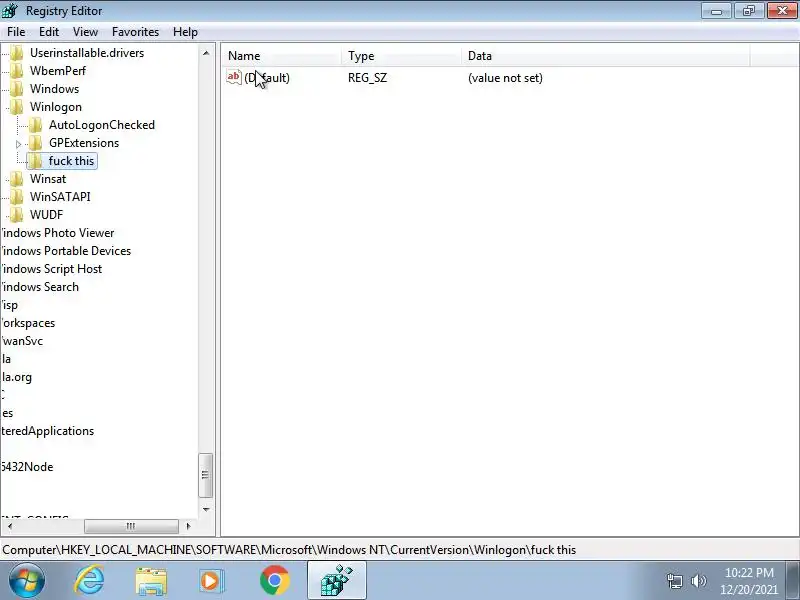This screenshot has height=600, width=800.
Task: Click the Show desktop button
Action: click(793, 581)
